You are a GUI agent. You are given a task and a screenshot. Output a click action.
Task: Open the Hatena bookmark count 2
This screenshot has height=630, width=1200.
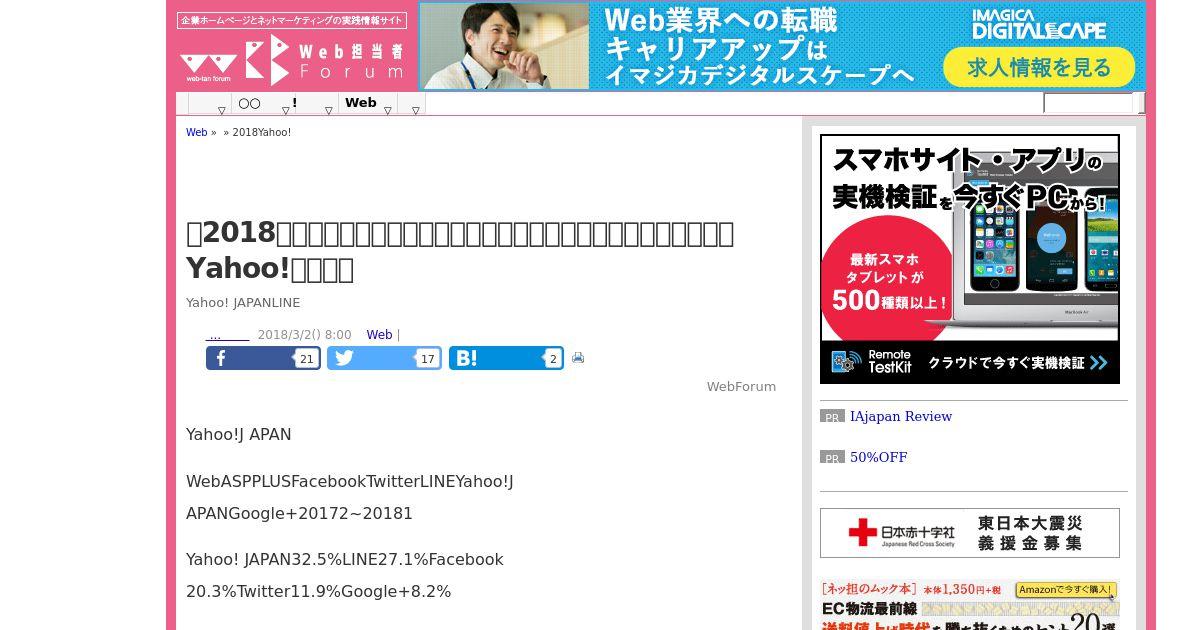coord(552,359)
